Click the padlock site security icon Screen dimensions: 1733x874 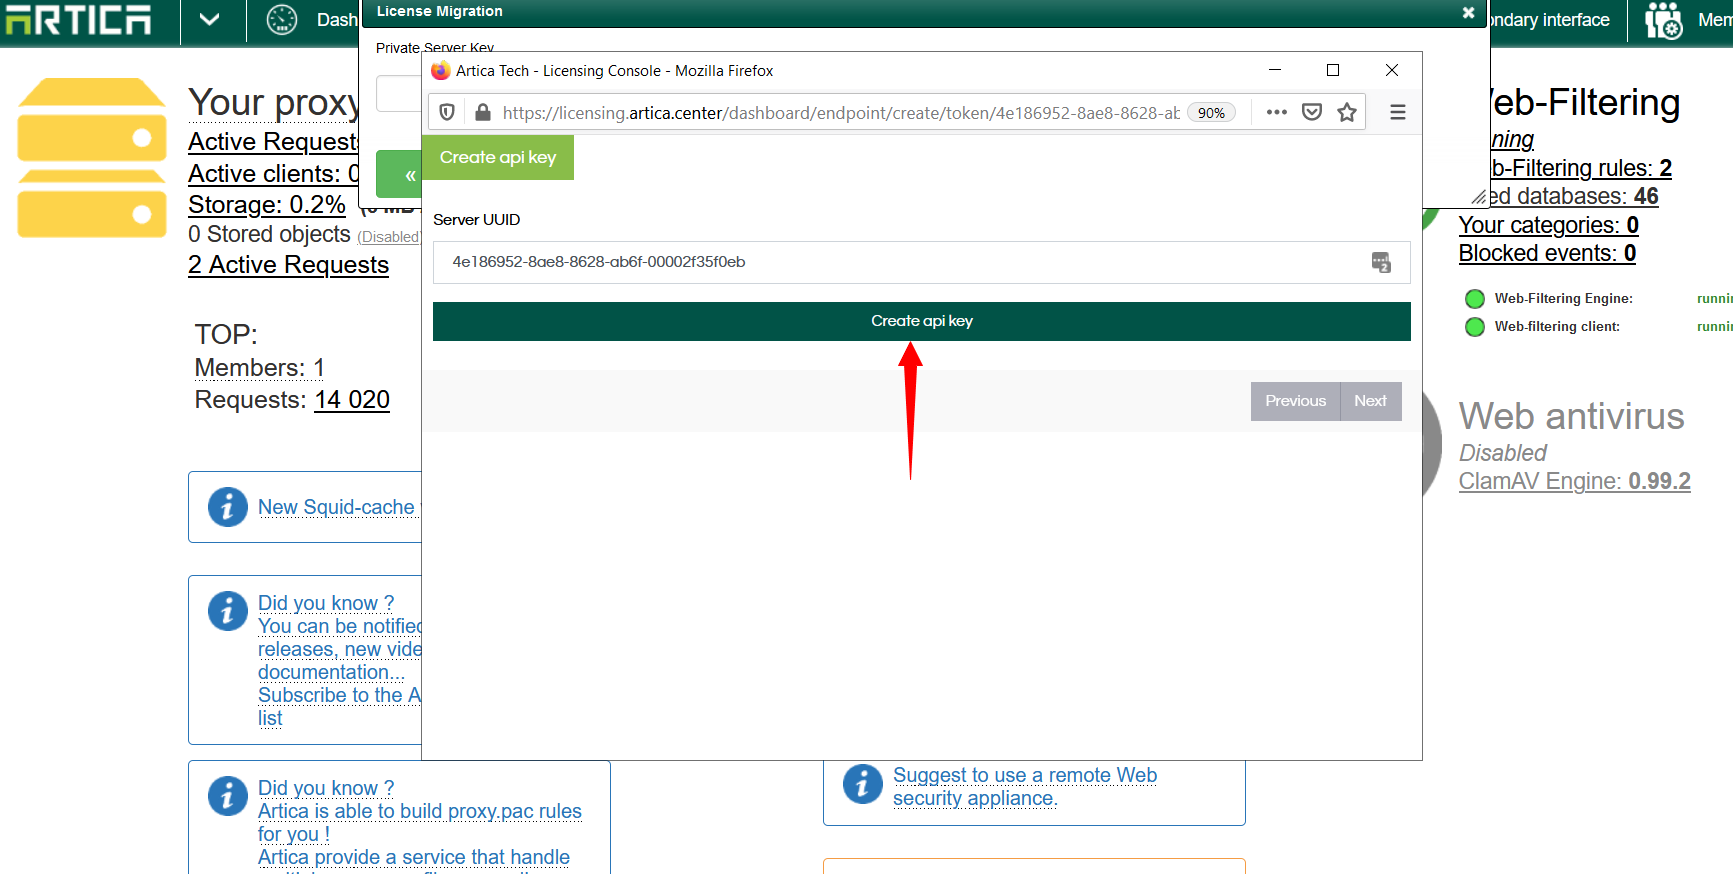coord(483,112)
